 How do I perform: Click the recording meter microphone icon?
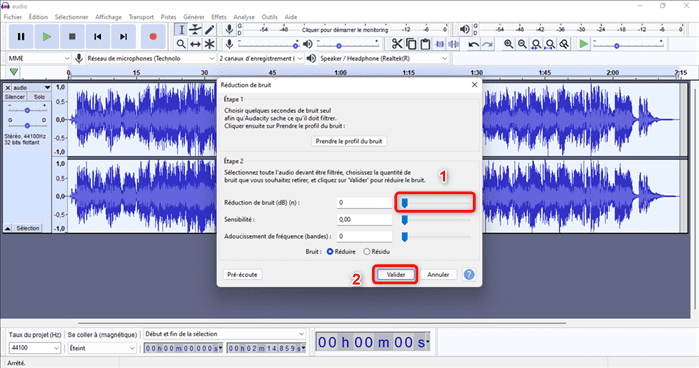click(x=229, y=30)
